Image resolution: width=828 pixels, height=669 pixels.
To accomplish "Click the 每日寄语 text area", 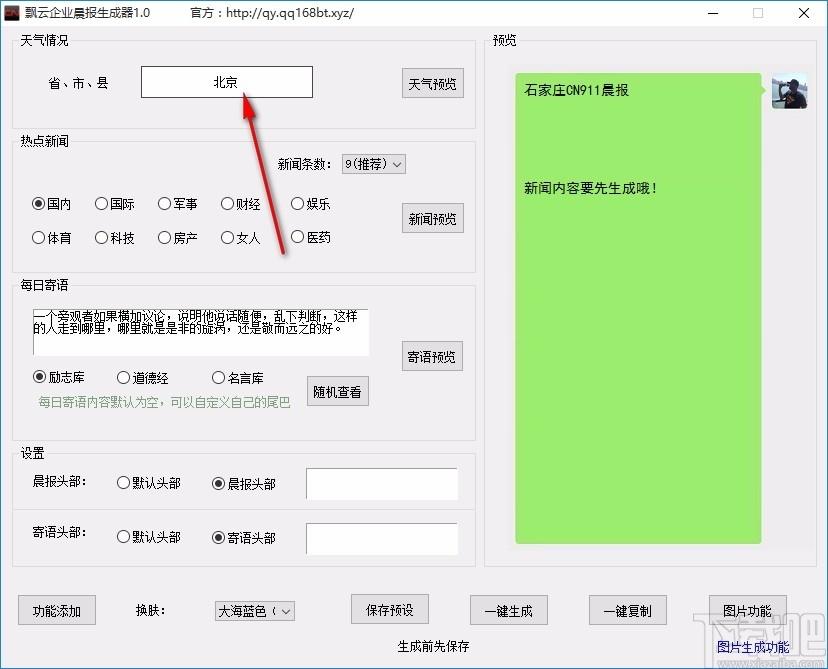I will point(201,332).
